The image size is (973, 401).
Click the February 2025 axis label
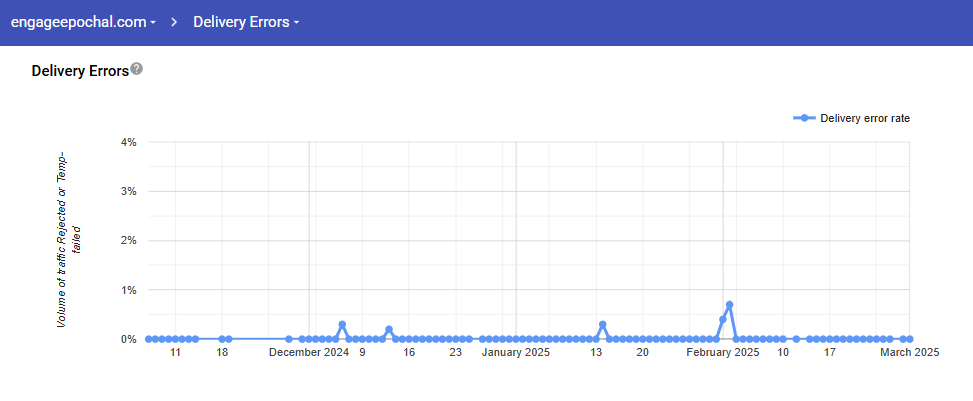pos(723,352)
